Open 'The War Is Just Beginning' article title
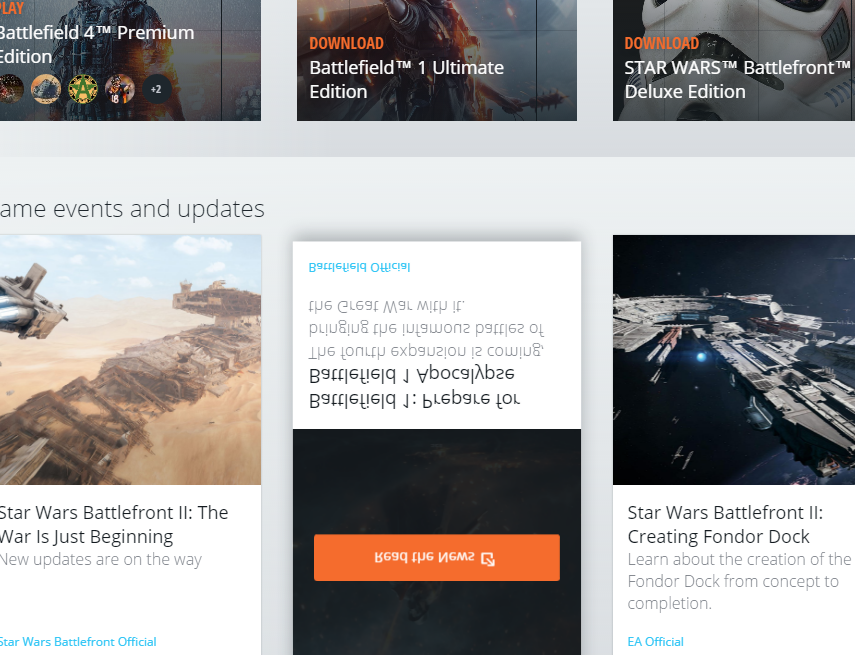 coord(113,524)
